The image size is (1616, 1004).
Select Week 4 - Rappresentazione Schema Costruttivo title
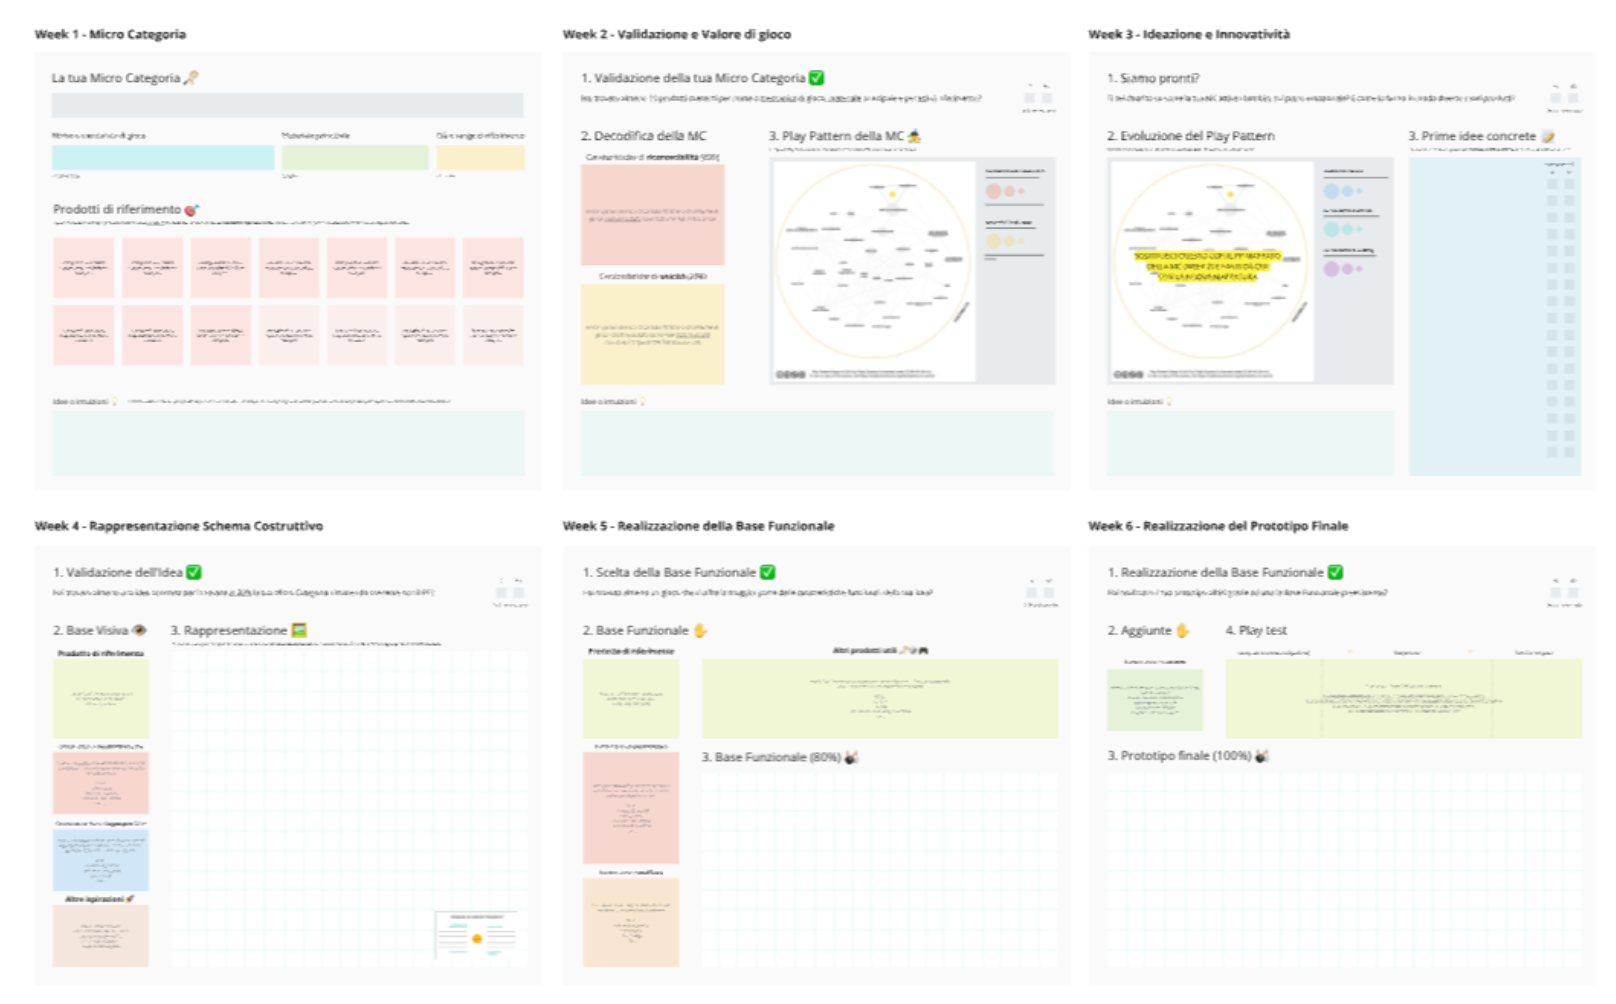(179, 526)
